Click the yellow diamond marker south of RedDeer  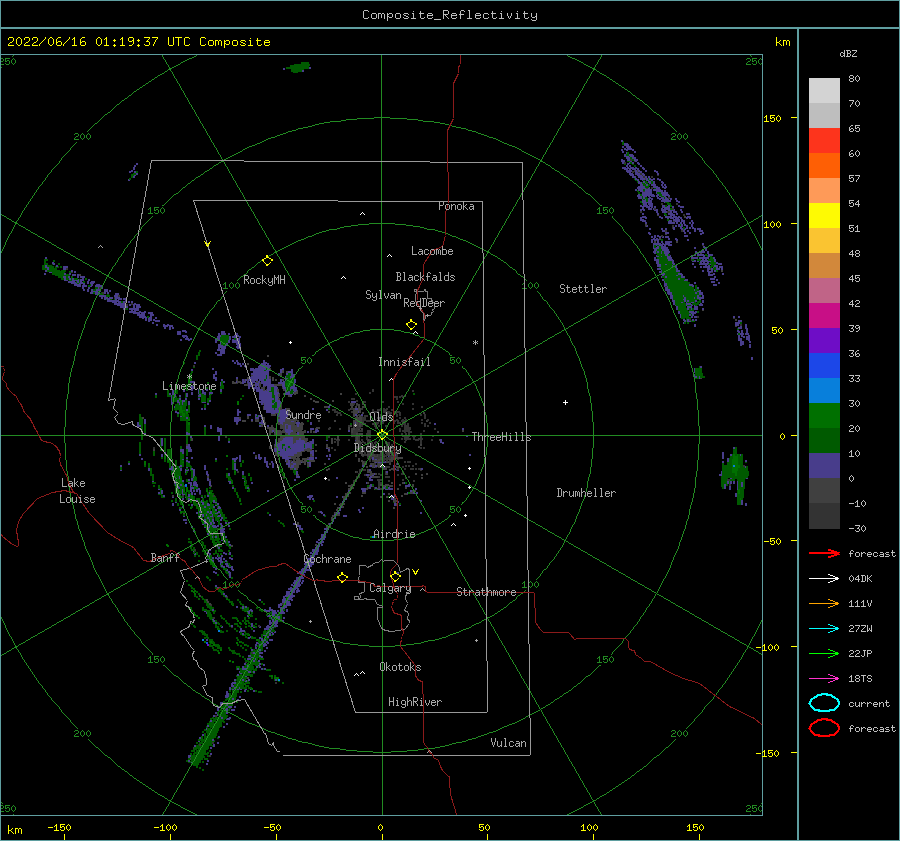tap(412, 325)
